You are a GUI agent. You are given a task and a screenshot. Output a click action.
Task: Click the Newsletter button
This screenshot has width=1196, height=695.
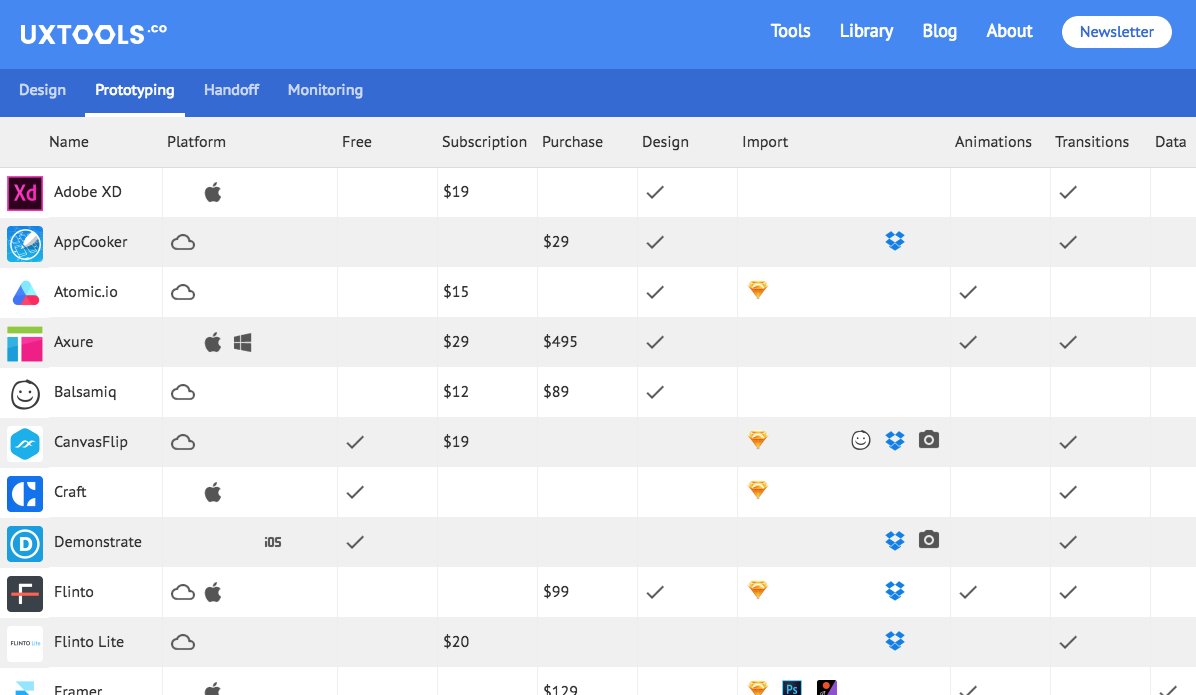(1116, 32)
